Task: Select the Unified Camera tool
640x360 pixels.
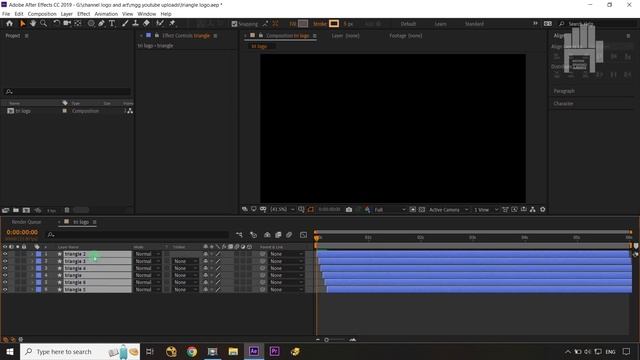Action: click(x=67, y=24)
